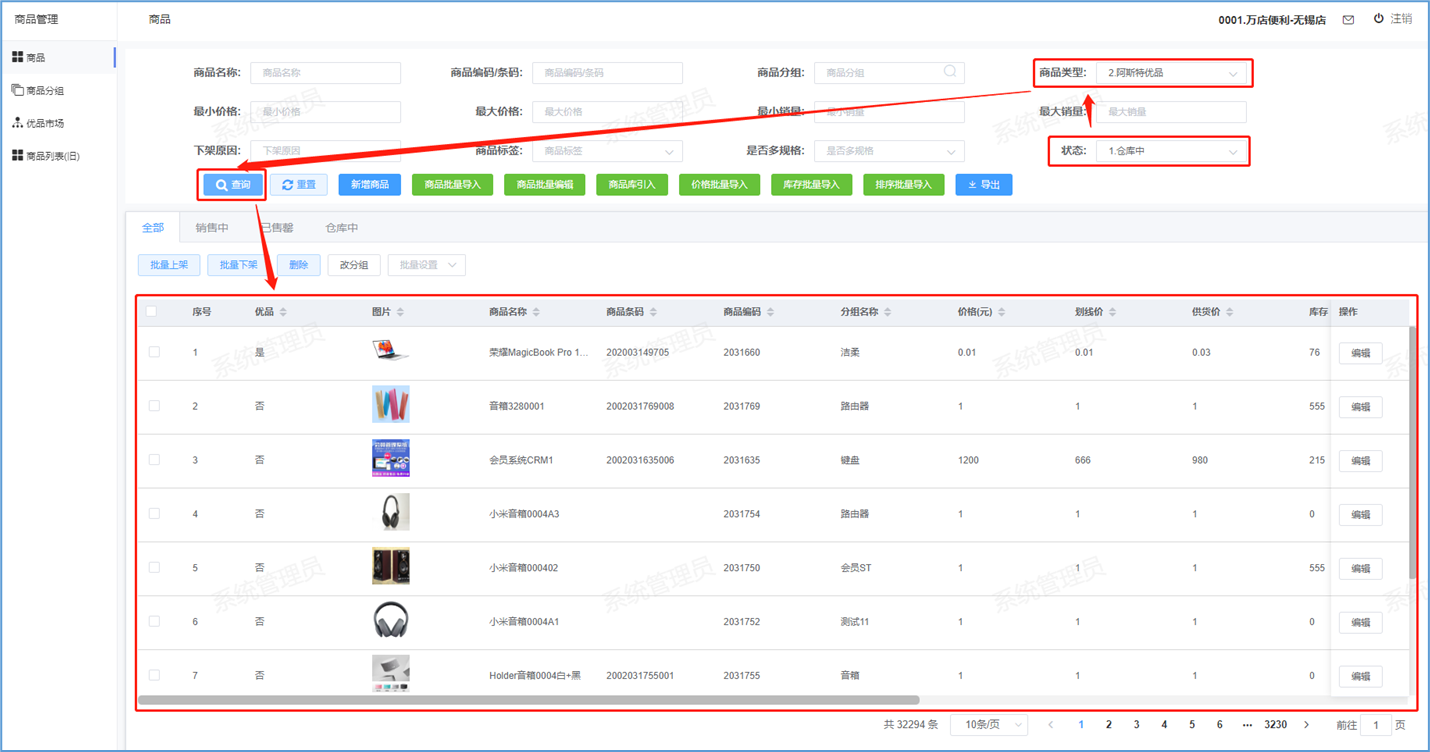Click the power logout icon

[1379, 19]
